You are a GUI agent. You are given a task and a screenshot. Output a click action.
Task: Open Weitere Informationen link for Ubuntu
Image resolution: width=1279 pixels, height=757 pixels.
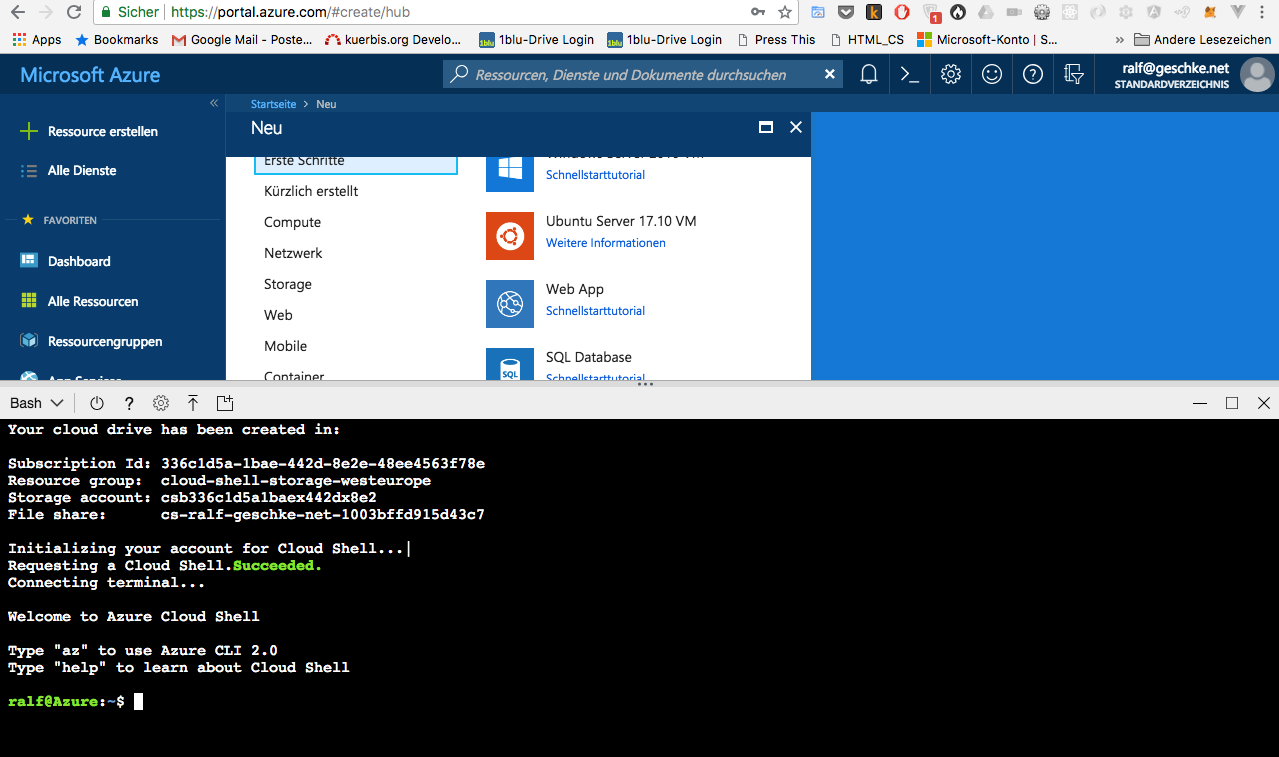tap(605, 243)
